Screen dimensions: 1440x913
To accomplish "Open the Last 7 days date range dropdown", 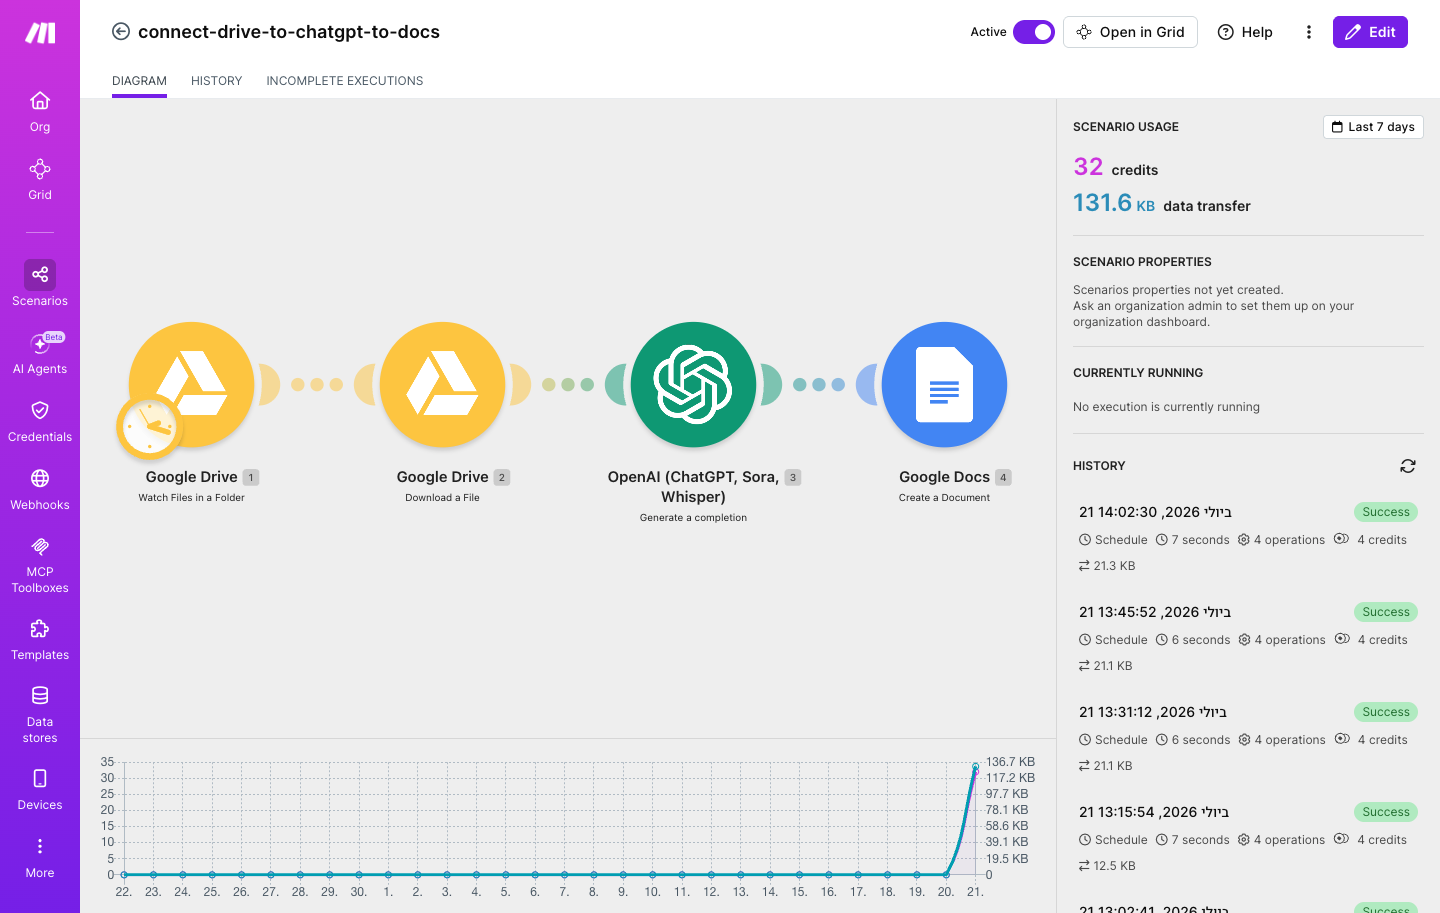I will coord(1373,127).
